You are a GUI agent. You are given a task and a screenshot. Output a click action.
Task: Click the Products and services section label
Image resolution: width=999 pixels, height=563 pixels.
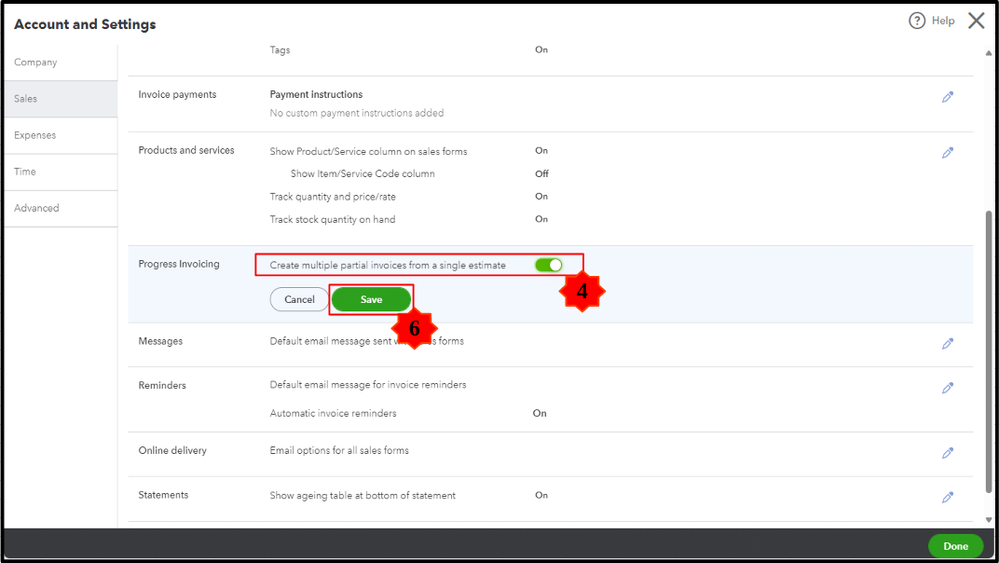186,150
